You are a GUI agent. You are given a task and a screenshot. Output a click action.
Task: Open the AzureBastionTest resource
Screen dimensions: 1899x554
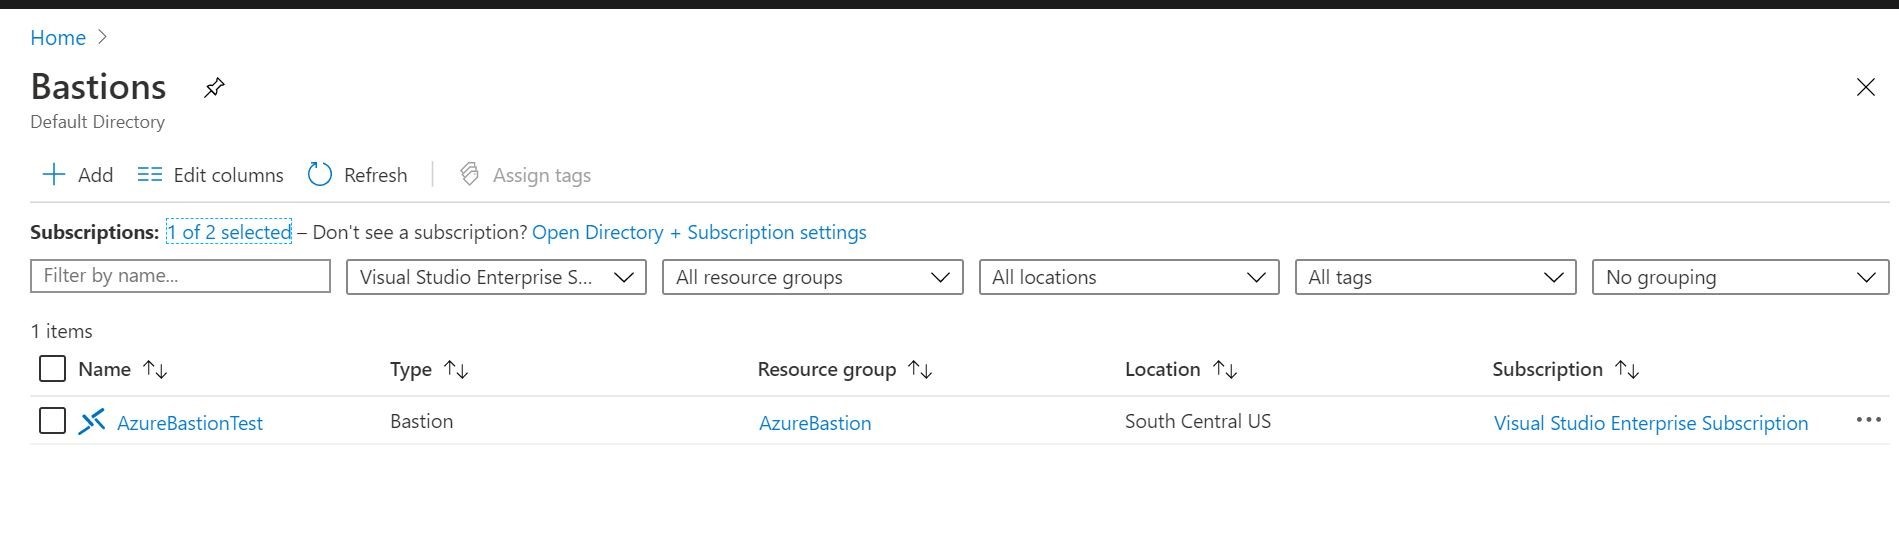(x=190, y=423)
